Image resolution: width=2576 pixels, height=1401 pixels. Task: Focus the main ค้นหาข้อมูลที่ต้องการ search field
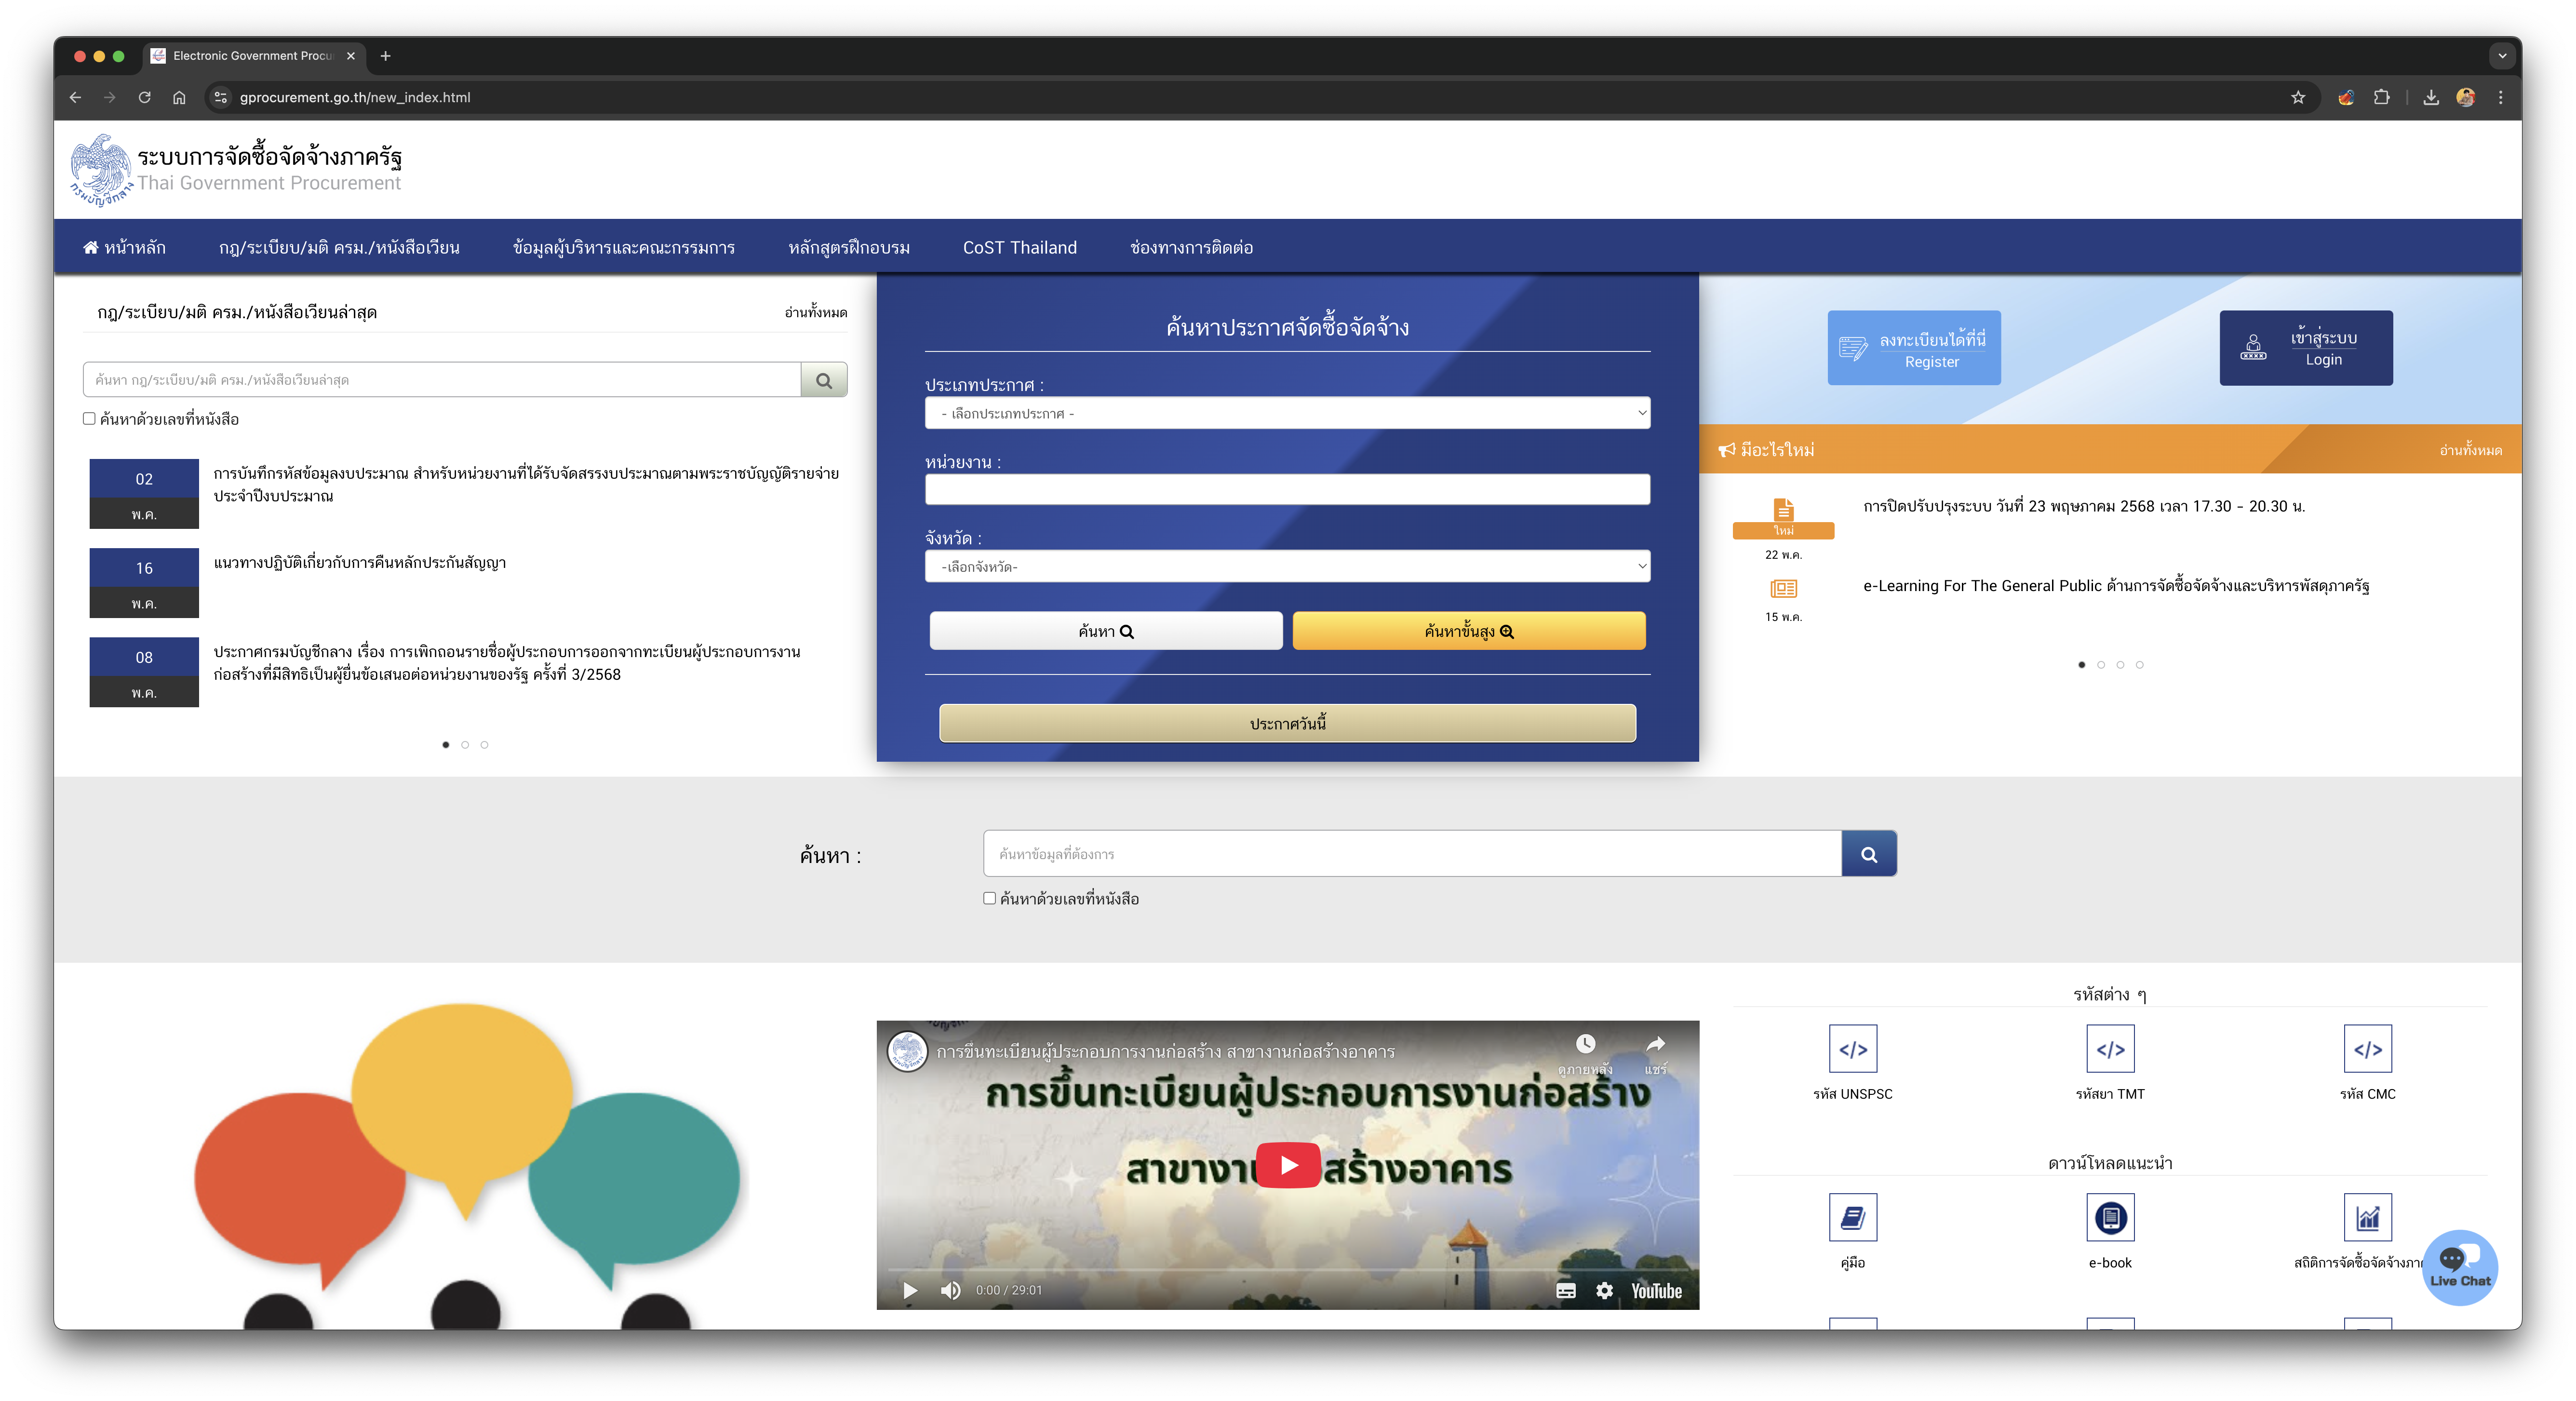pos(1412,854)
